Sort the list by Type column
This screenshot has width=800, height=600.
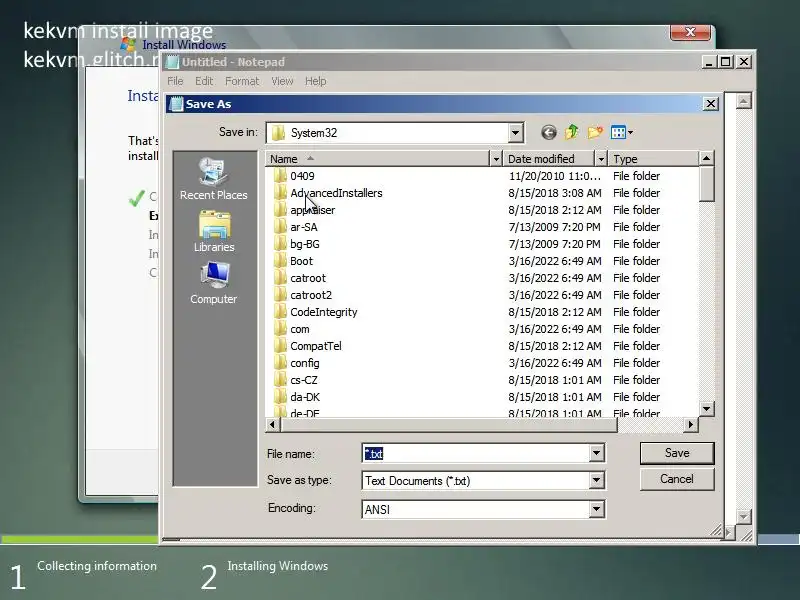[653, 159]
